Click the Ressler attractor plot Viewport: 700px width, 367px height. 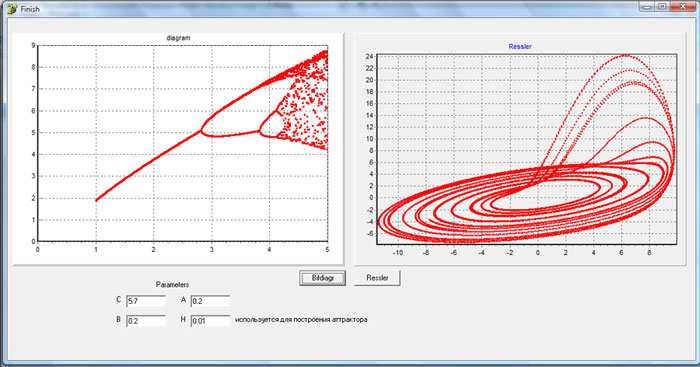(527, 149)
